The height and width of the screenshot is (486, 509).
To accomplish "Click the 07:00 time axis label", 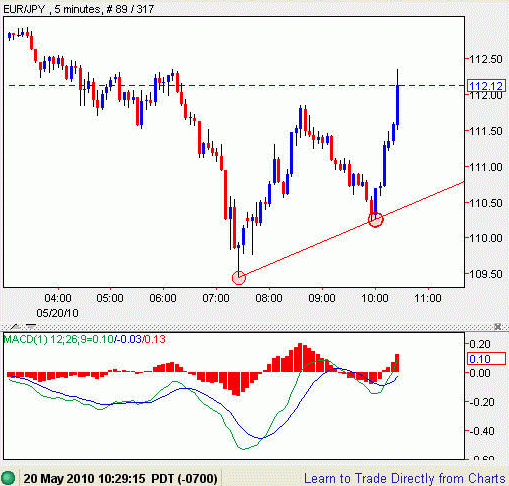I will coord(216,298).
